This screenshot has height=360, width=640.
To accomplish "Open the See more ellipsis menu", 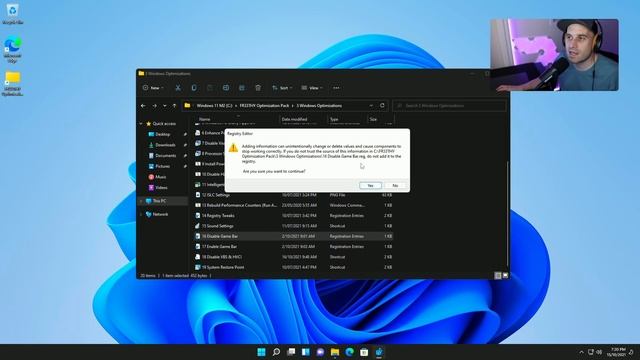I will [336, 88].
